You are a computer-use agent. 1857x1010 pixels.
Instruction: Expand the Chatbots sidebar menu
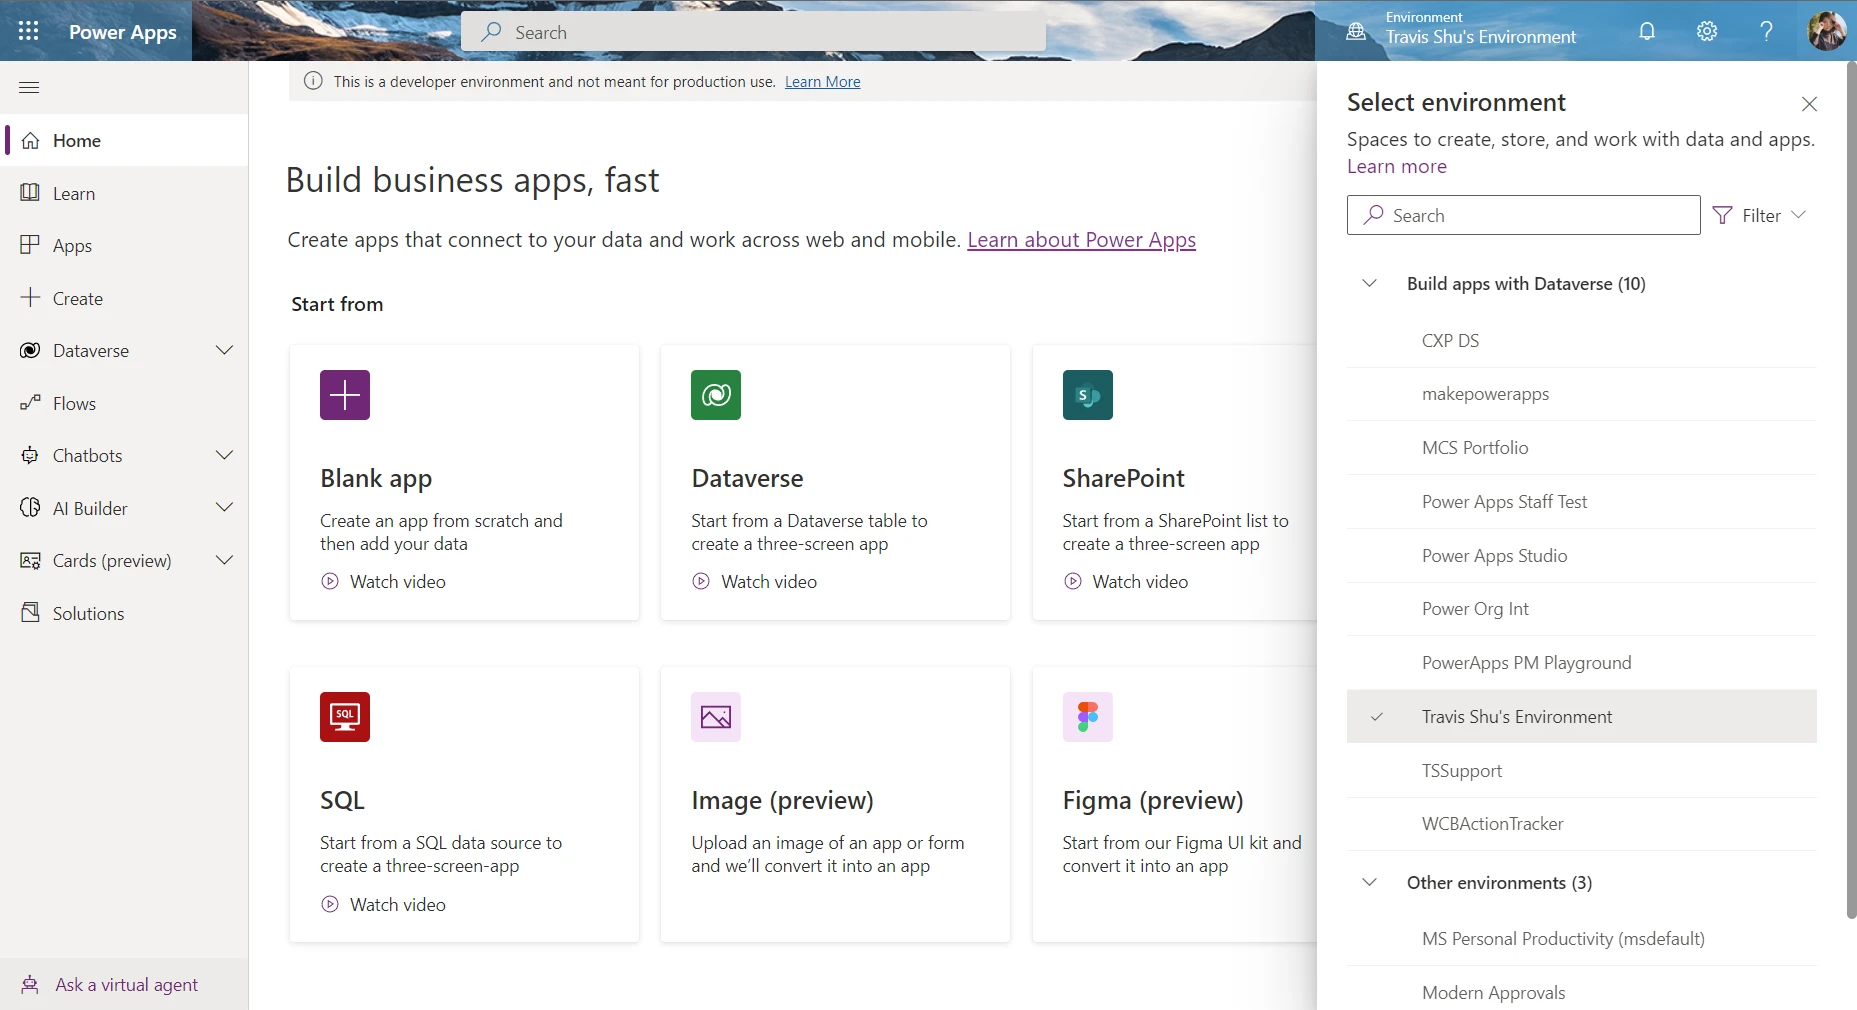(x=224, y=455)
